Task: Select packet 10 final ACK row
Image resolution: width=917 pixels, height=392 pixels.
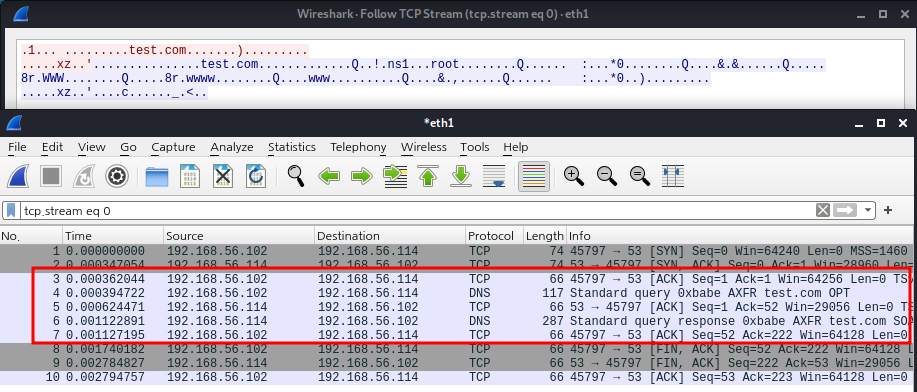Action: [458, 377]
